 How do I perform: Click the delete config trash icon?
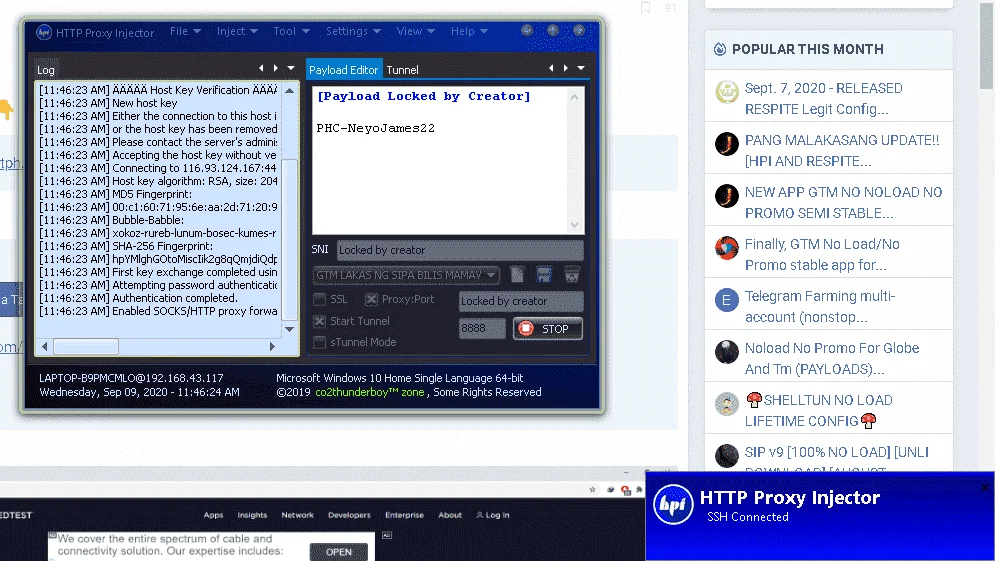[x=572, y=275]
